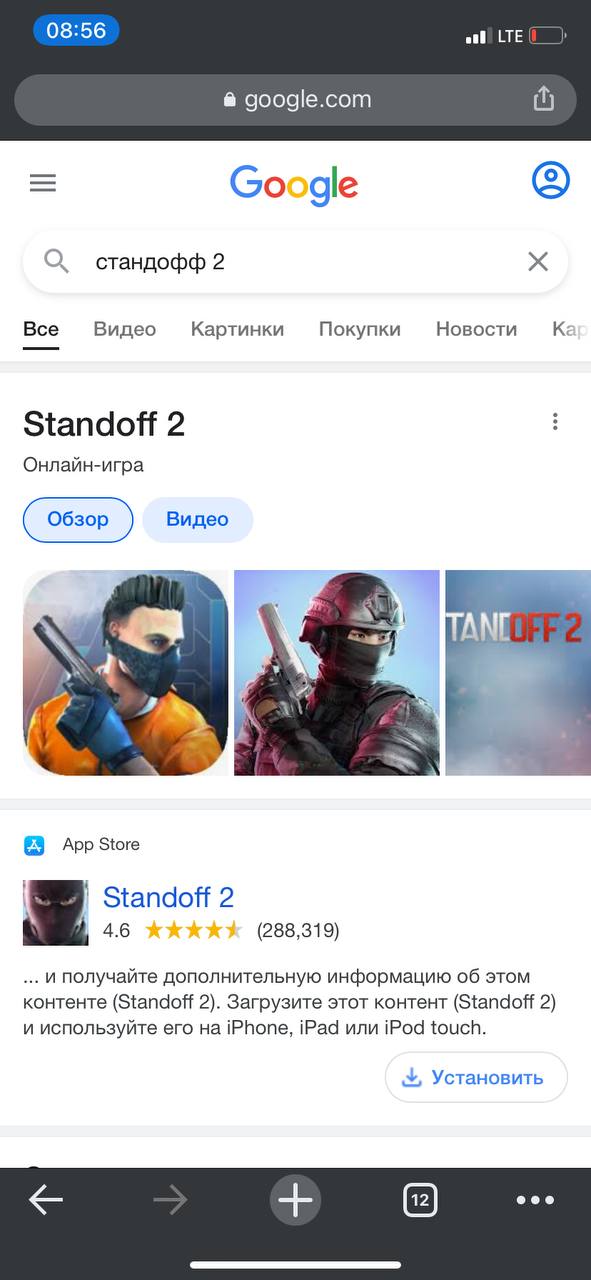Tap the Установить install button
The image size is (591, 1280).
point(476,1077)
